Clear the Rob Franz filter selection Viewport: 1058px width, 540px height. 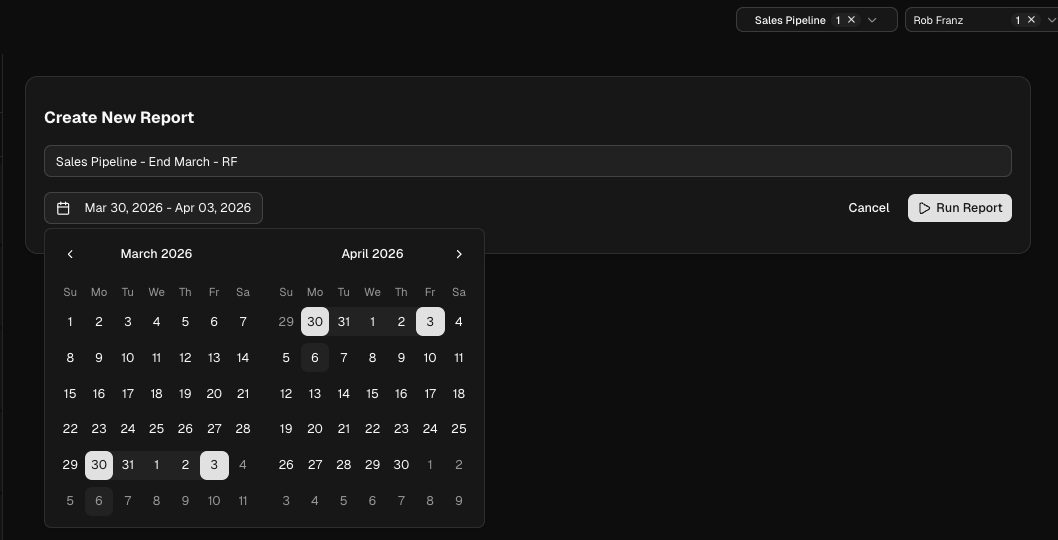pyautogui.click(x=1031, y=20)
